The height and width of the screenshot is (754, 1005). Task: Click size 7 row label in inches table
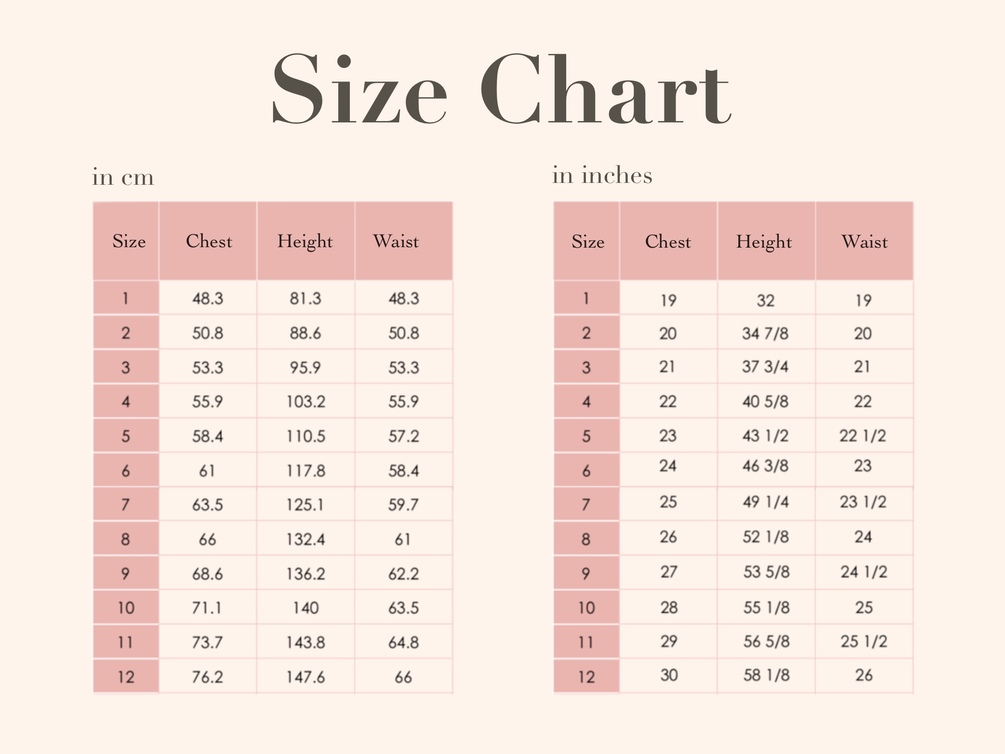click(586, 503)
